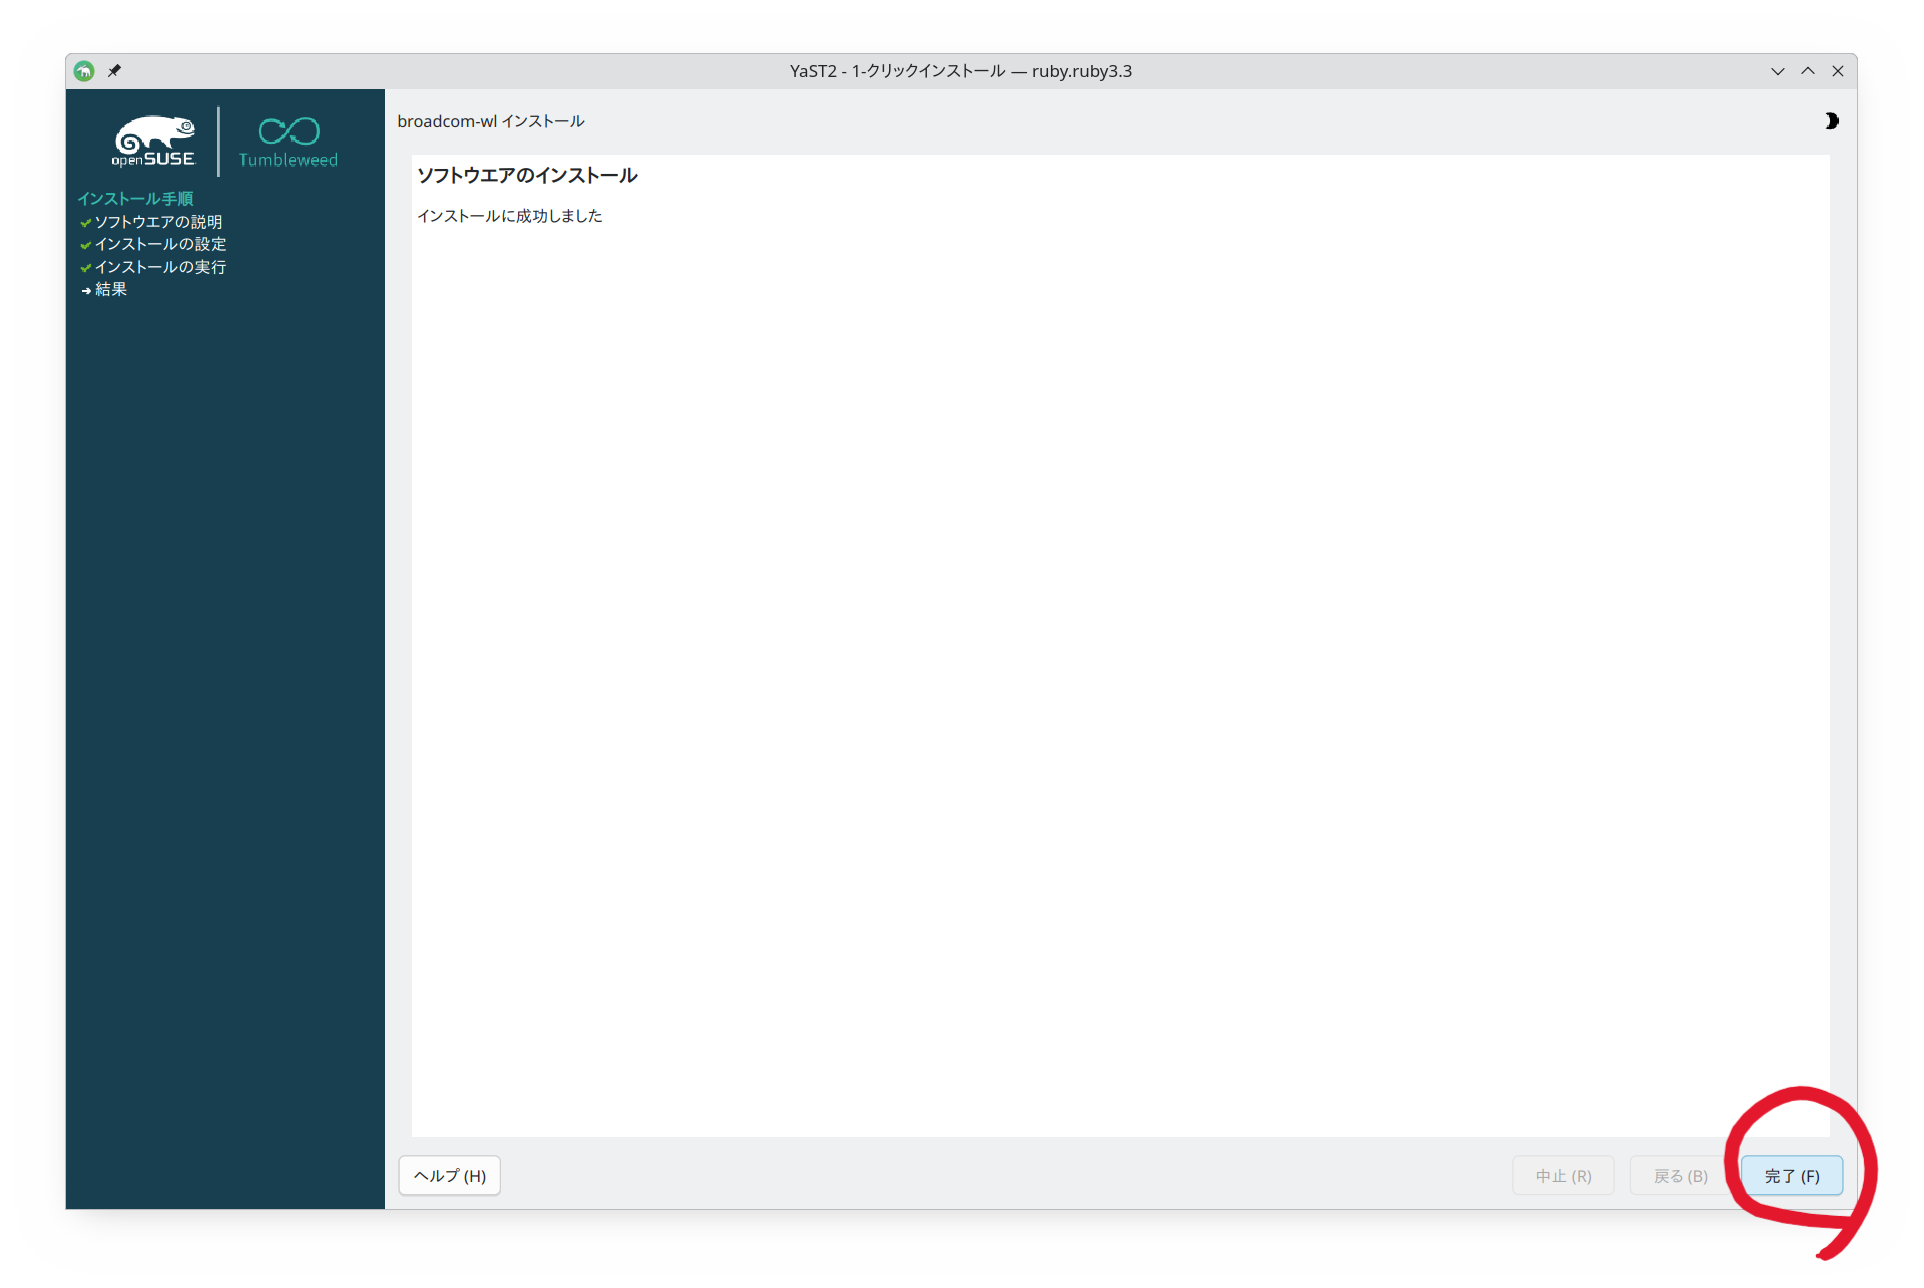Open help with ヘルプ (H) button

[x=450, y=1176]
